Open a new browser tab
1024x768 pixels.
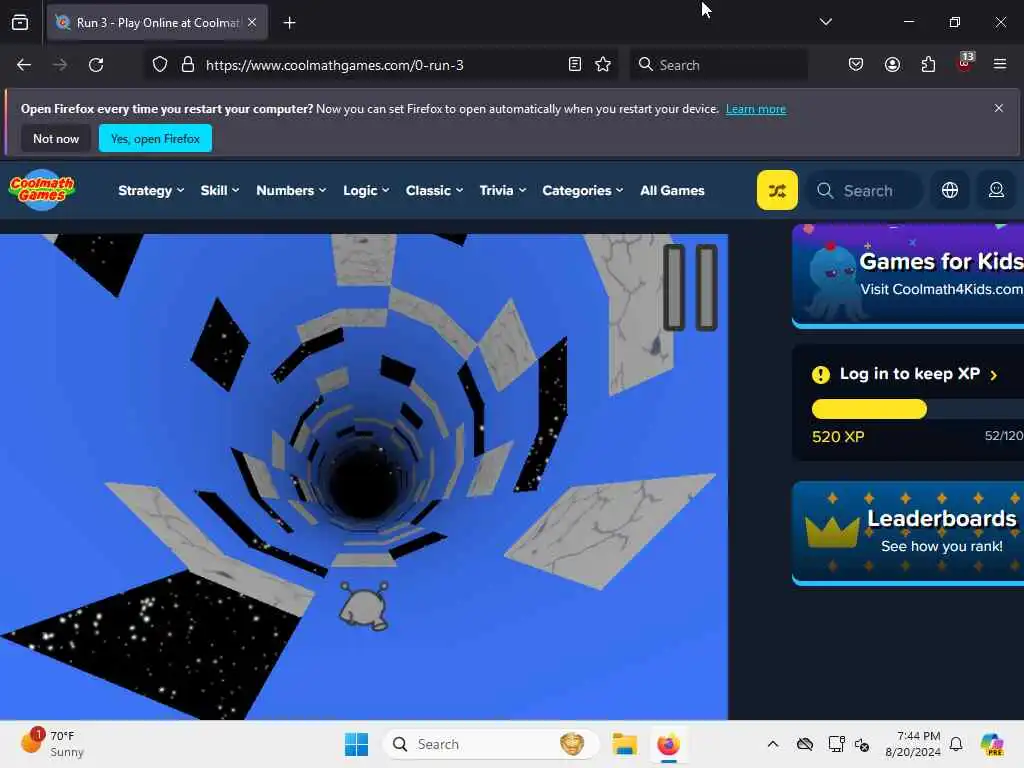point(289,23)
